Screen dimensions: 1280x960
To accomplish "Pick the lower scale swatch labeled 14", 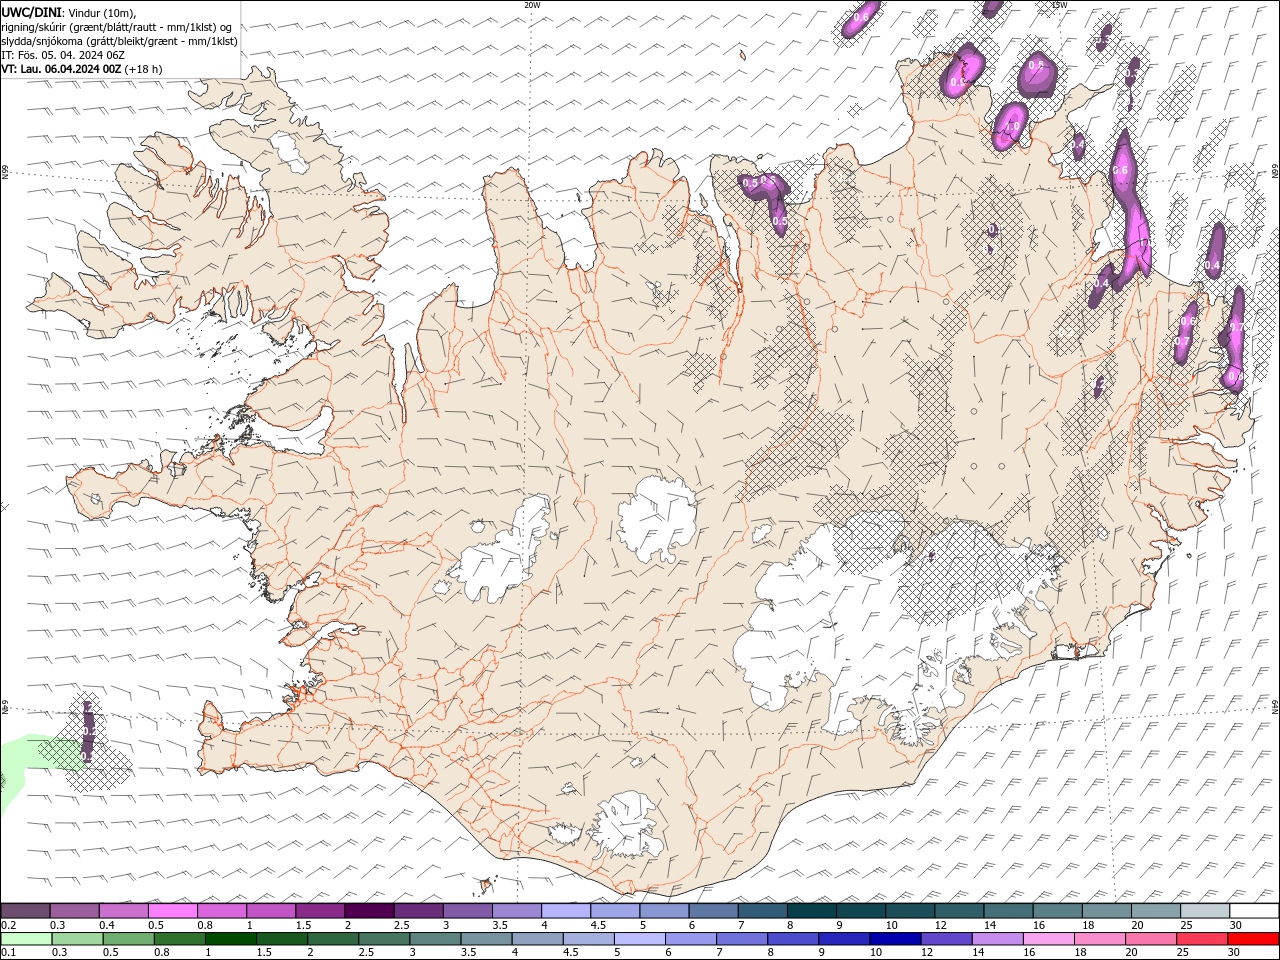I will click(x=998, y=939).
